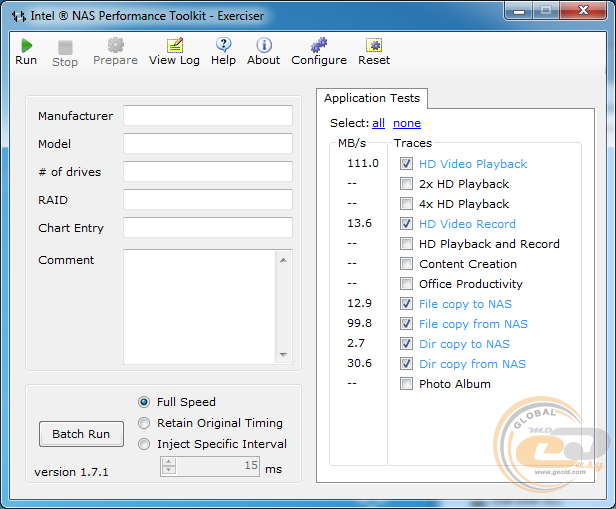Image resolution: width=616 pixels, height=509 pixels.
Task: Open the Configure gears icon
Action: 319,45
